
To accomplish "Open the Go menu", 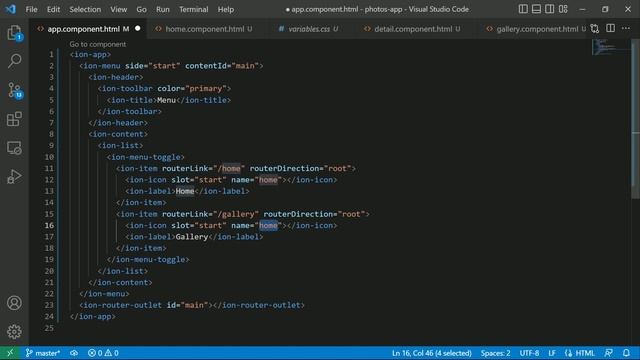I will point(141,9).
